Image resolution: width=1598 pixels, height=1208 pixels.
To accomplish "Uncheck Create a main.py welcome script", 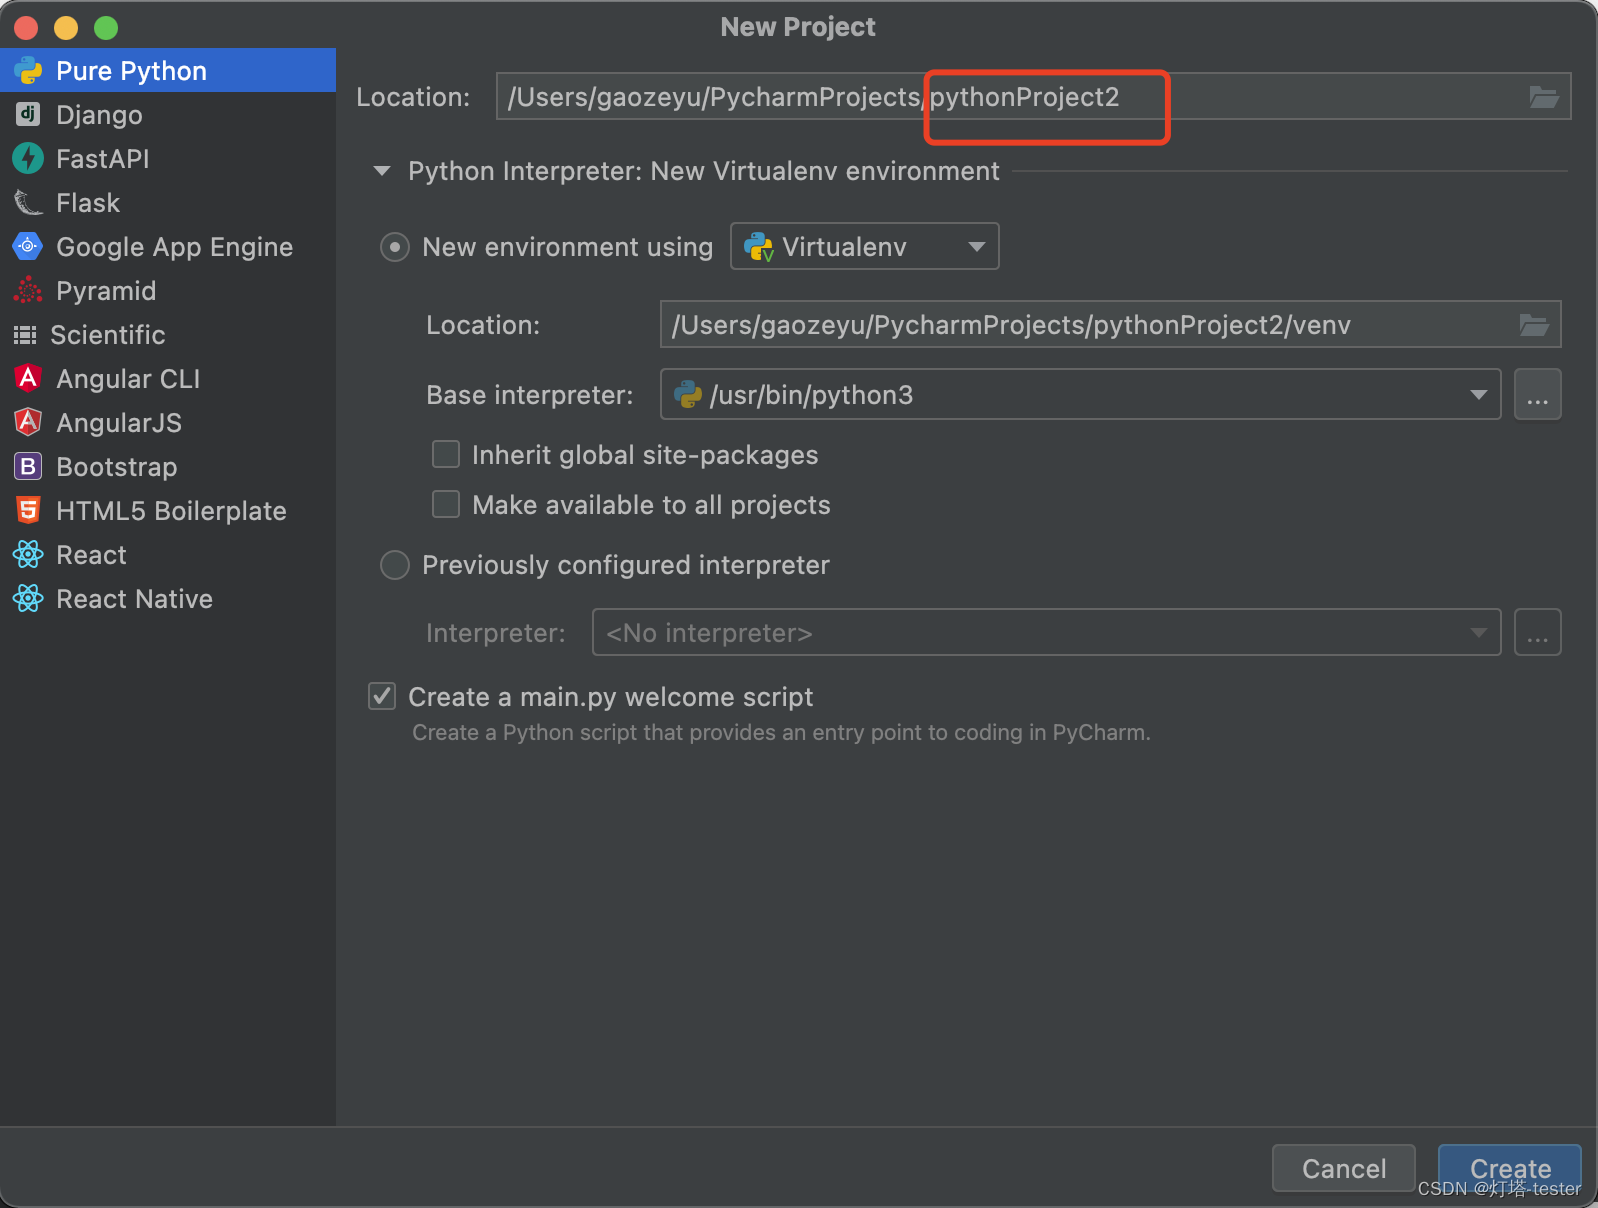I will 382,696.
